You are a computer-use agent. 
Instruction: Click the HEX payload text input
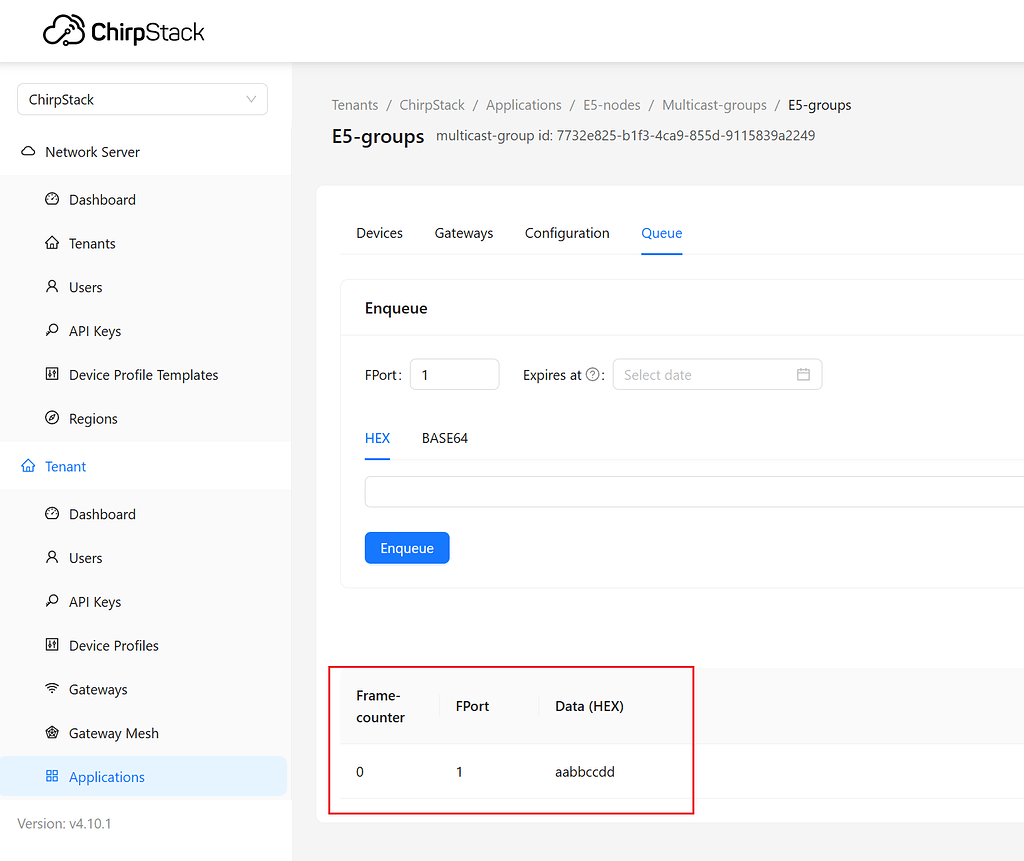click(690, 492)
